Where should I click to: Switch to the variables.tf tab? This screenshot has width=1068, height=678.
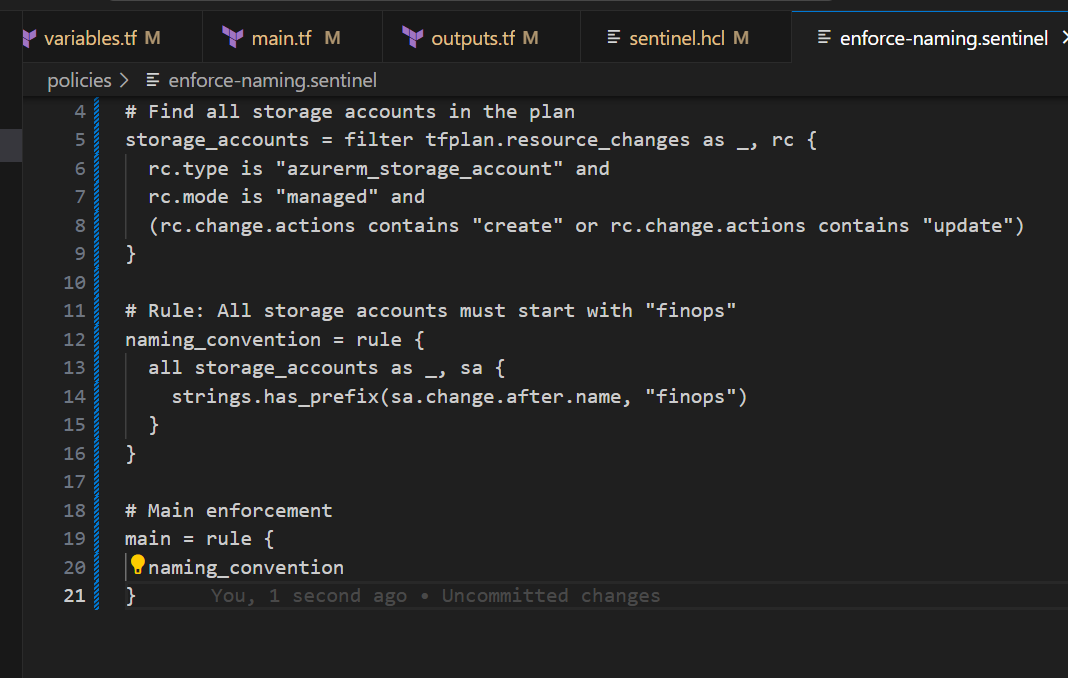pyautogui.click(x=90, y=38)
